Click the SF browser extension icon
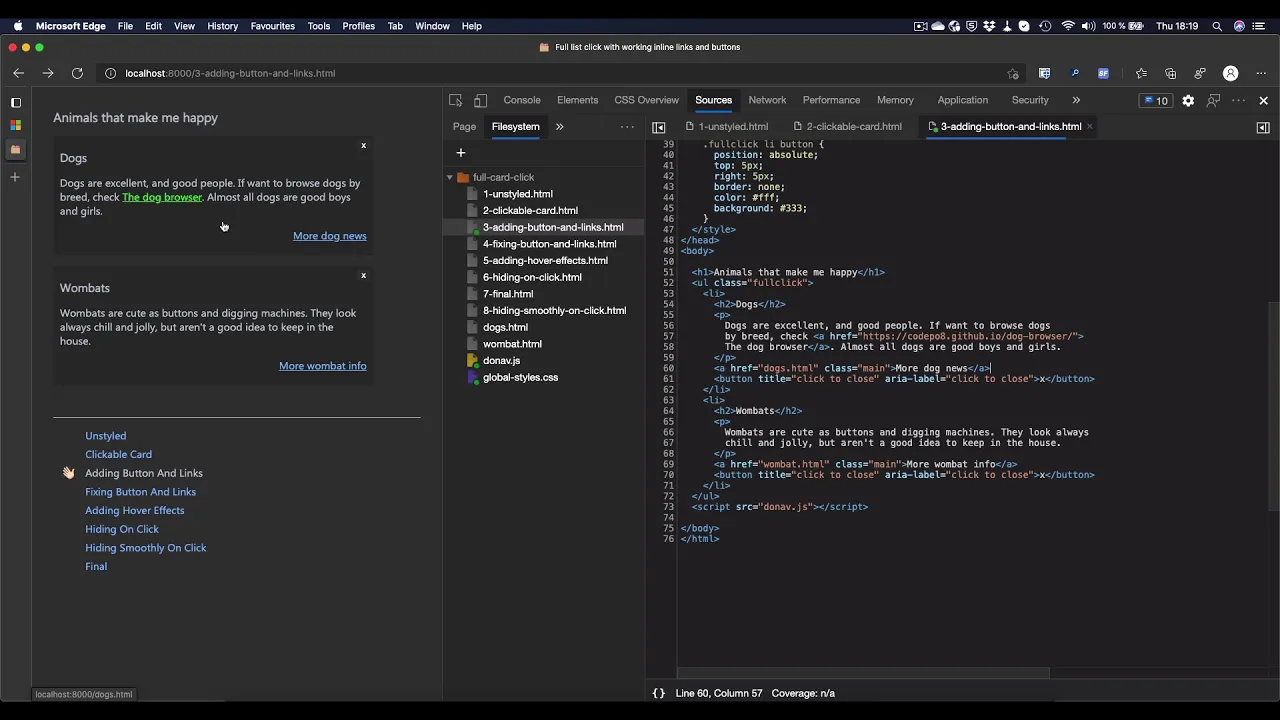The width and height of the screenshot is (1280, 720). pyautogui.click(x=1103, y=73)
